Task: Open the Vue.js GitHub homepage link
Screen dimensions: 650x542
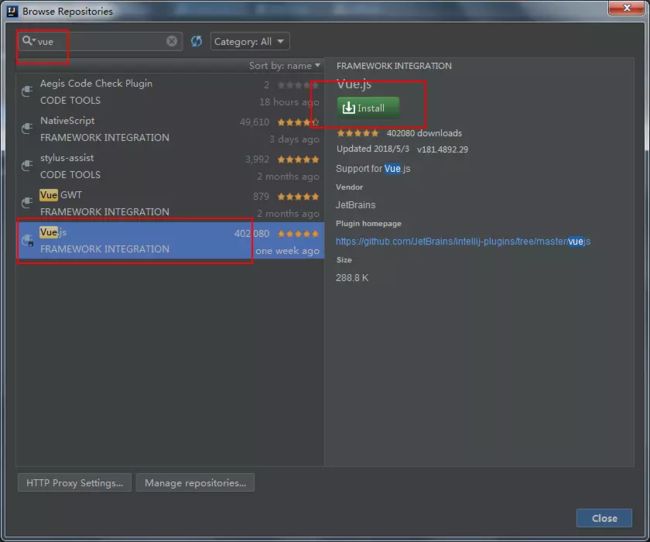Action: click(x=463, y=241)
